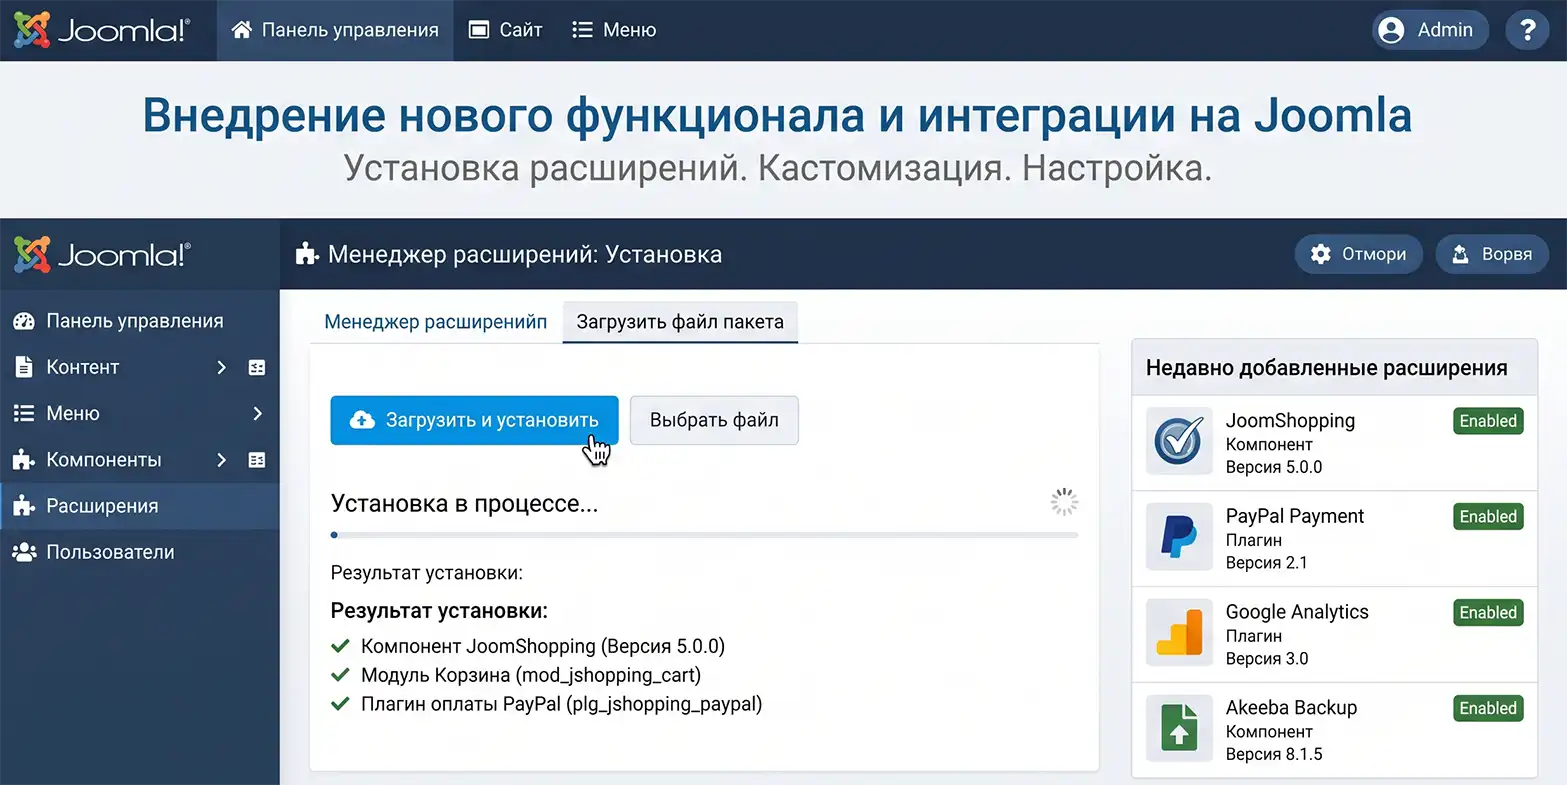The width and height of the screenshot is (1567, 785).
Task: Open Сайт in the top navigation
Action: (x=506, y=30)
